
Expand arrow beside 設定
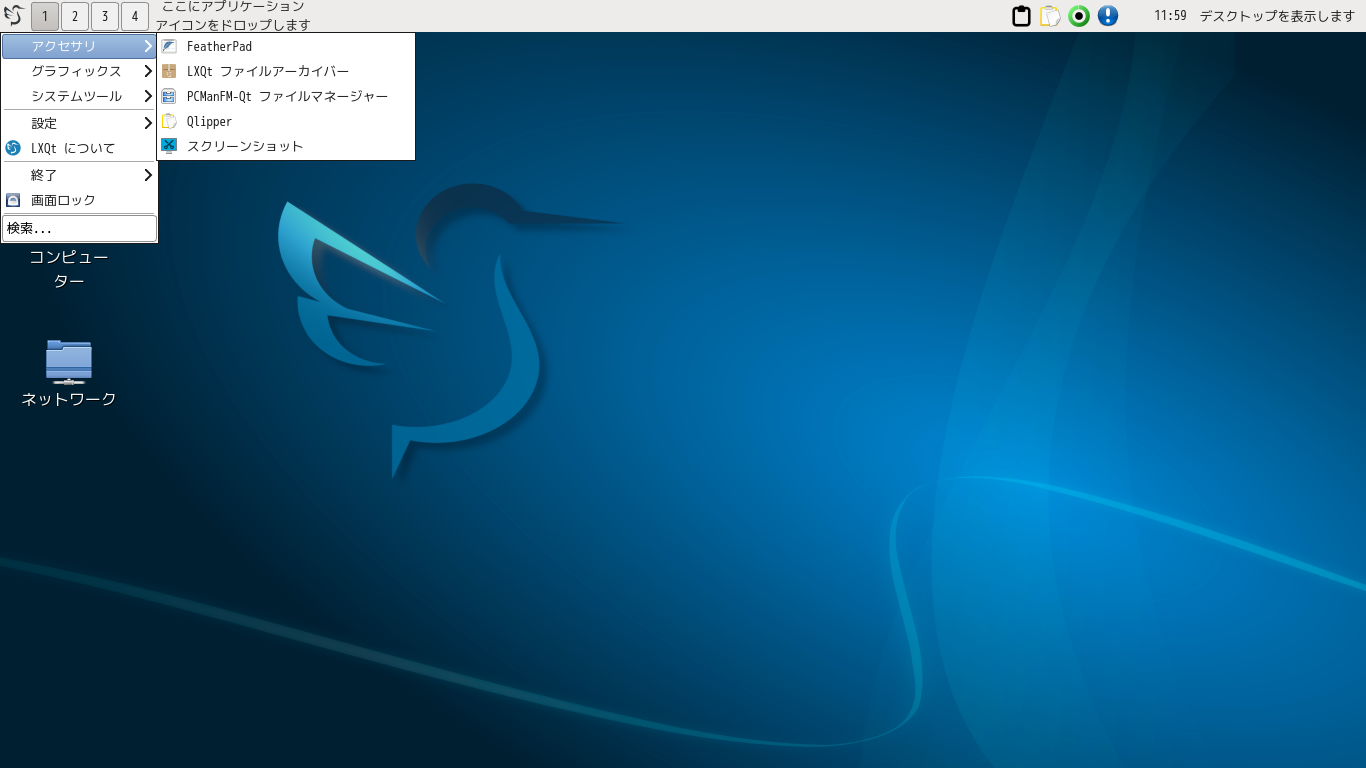(x=148, y=123)
